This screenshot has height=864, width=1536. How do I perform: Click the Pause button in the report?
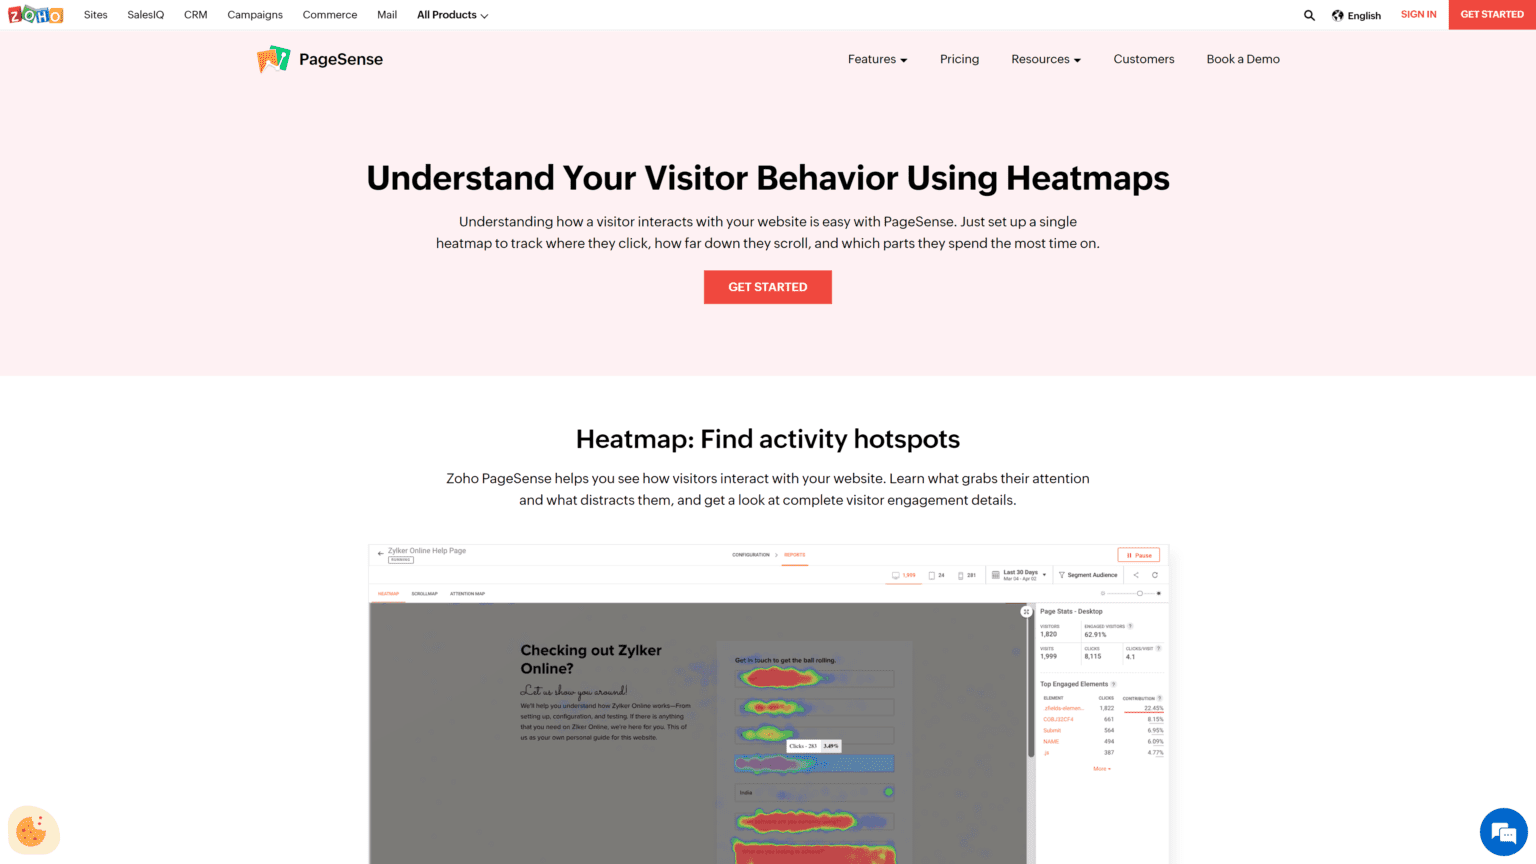coord(1139,555)
